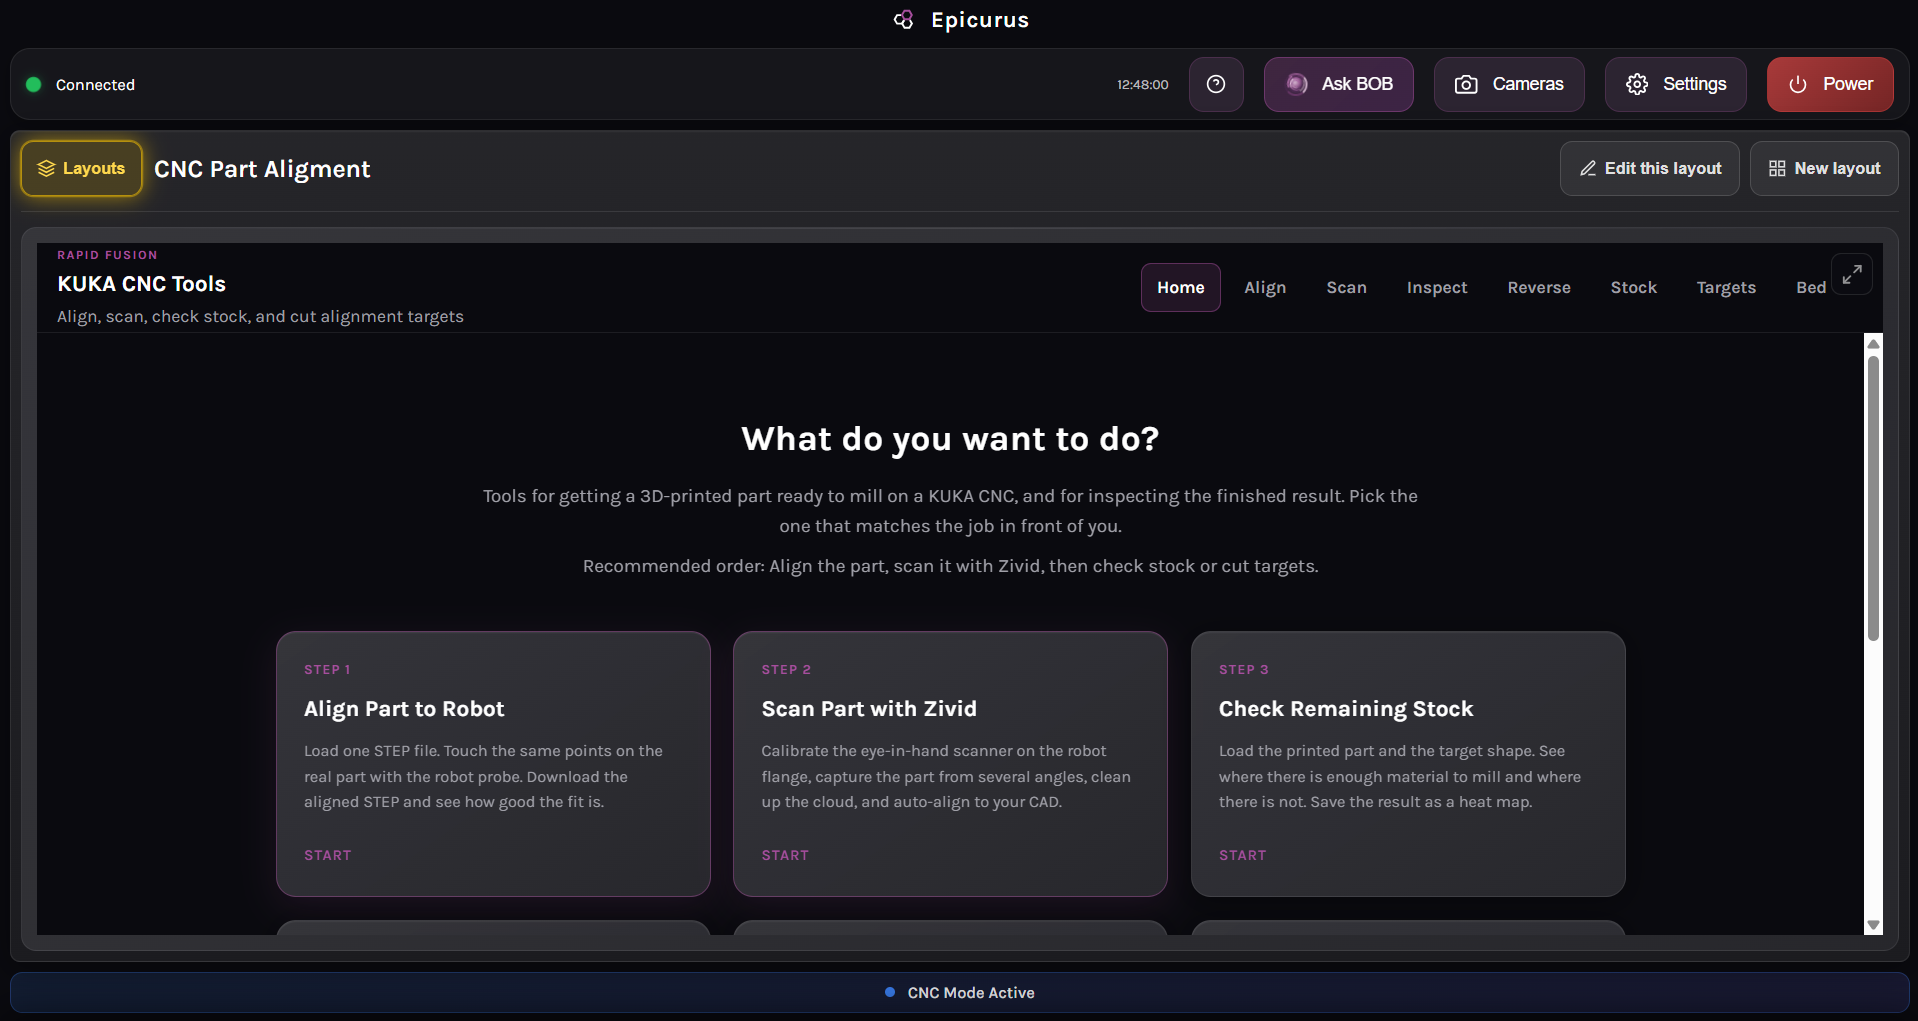Click the CNC Part Aligment layout title
This screenshot has height=1021, width=1918.
[262, 169]
